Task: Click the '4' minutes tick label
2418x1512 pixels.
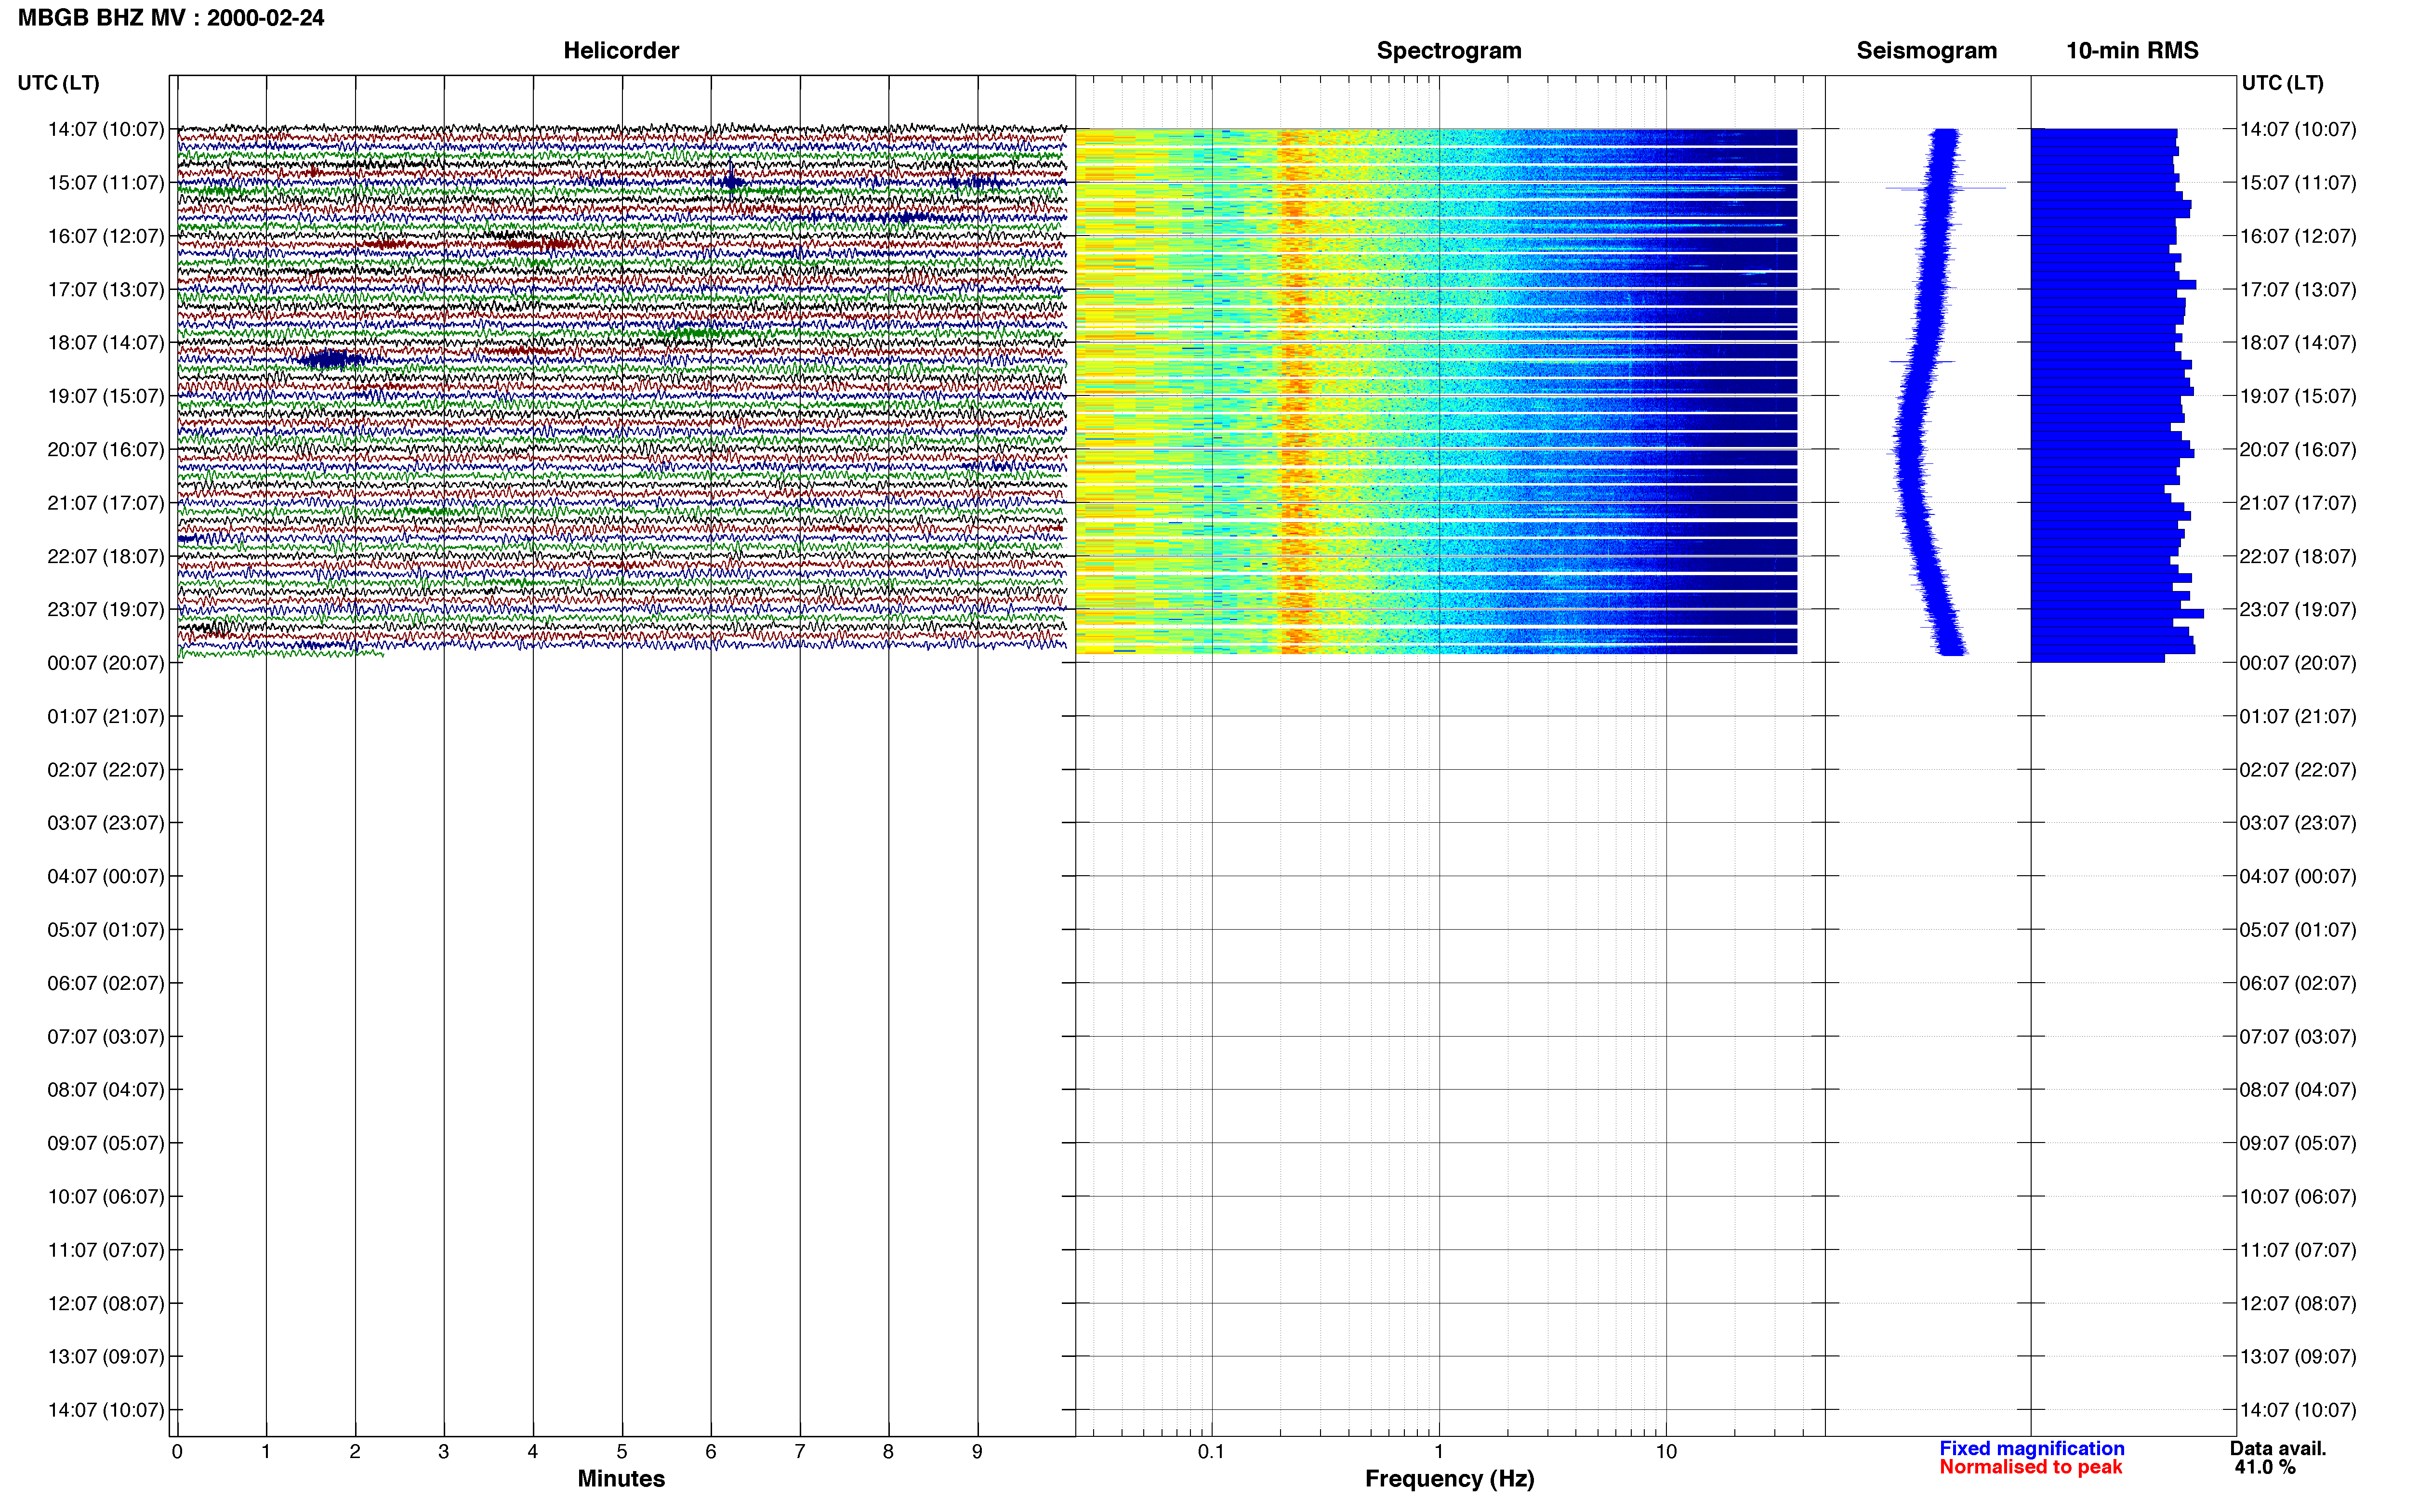Action: [x=533, y=1451]
